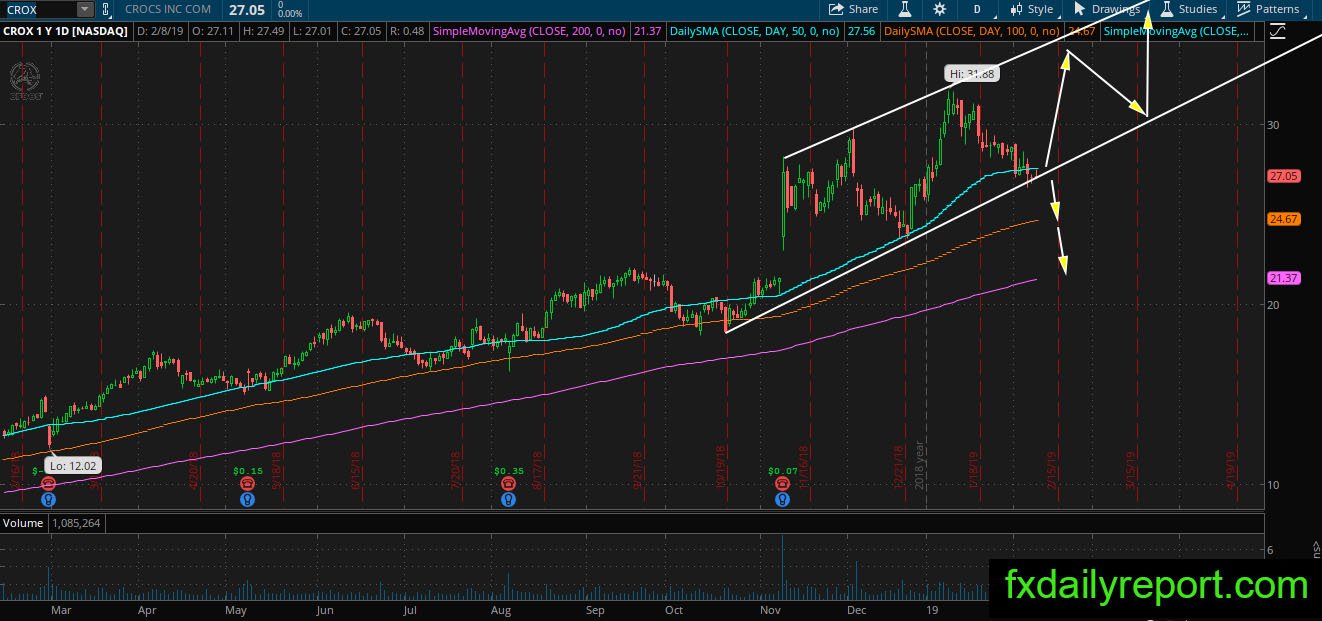Click the 21.37 magenta price tag on axis

(x=1283, y=277)
